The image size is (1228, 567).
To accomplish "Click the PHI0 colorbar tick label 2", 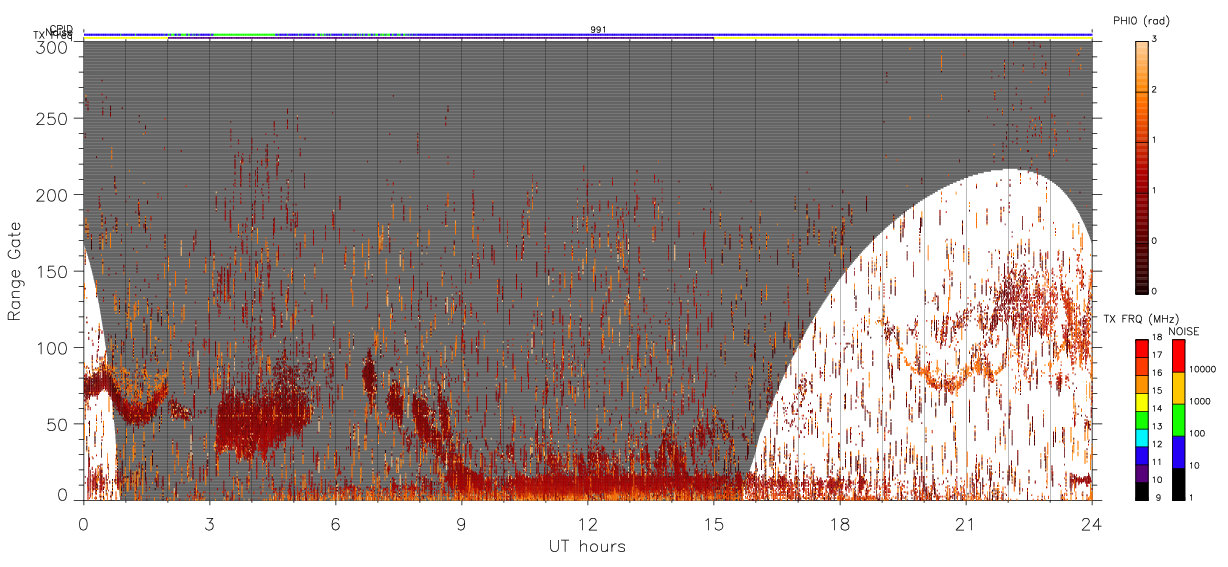I will 1153,91.
